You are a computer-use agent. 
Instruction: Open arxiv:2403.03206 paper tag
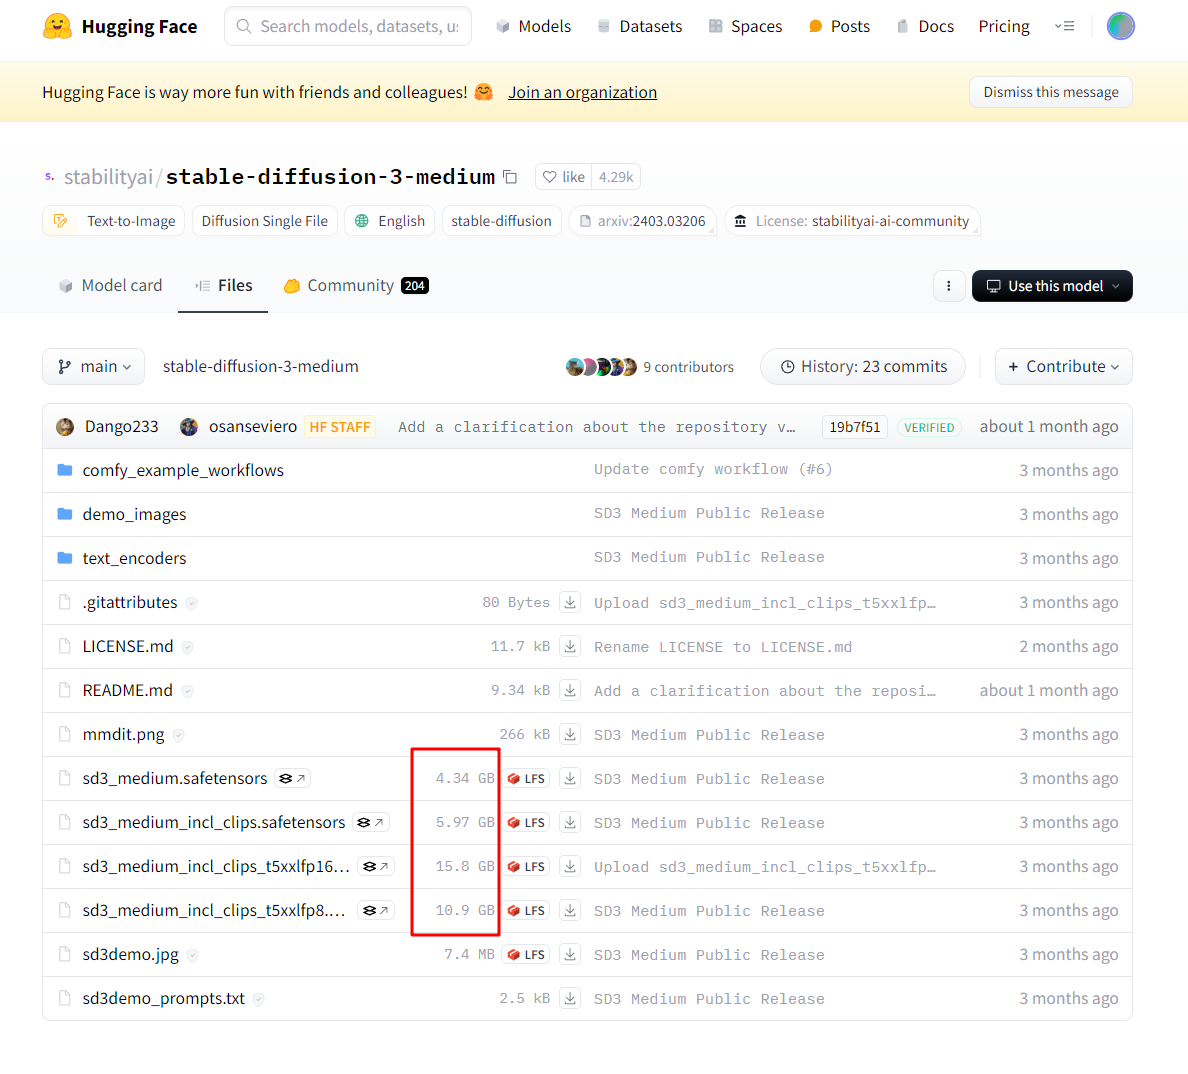pyautogui.click(x=642, y=221)
